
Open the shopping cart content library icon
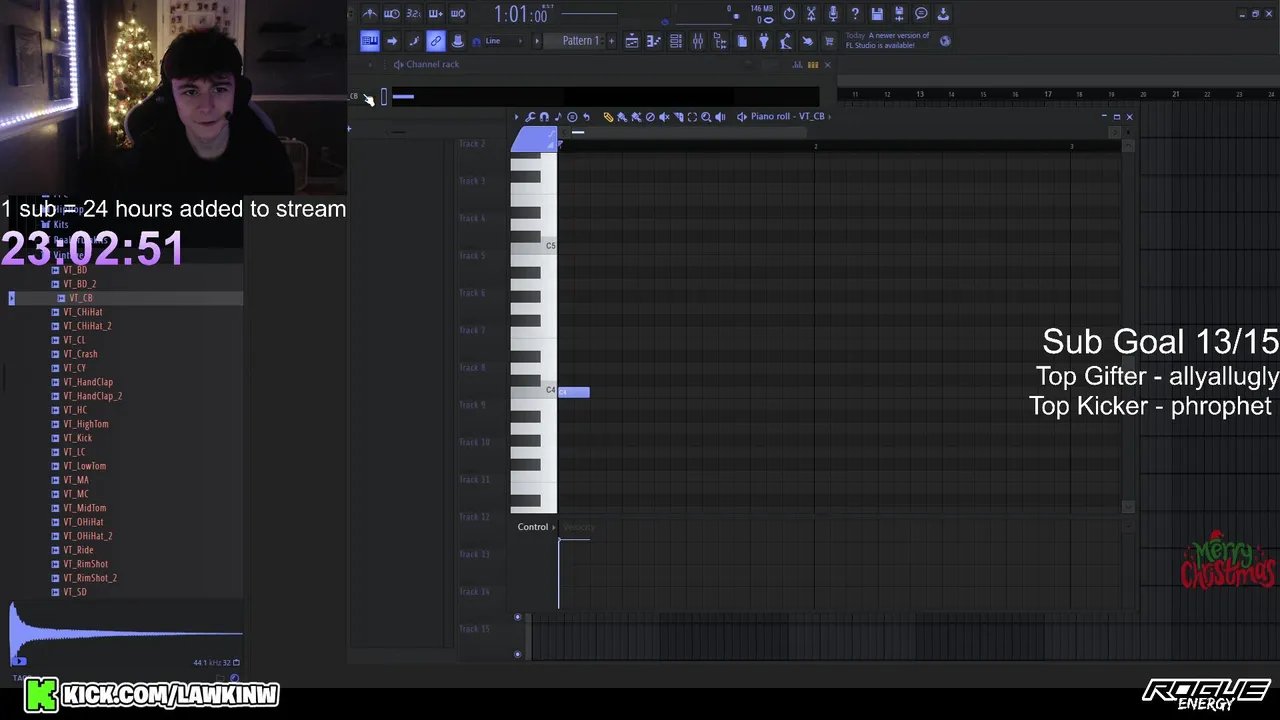pyautogui.click(x=829, y=41)
